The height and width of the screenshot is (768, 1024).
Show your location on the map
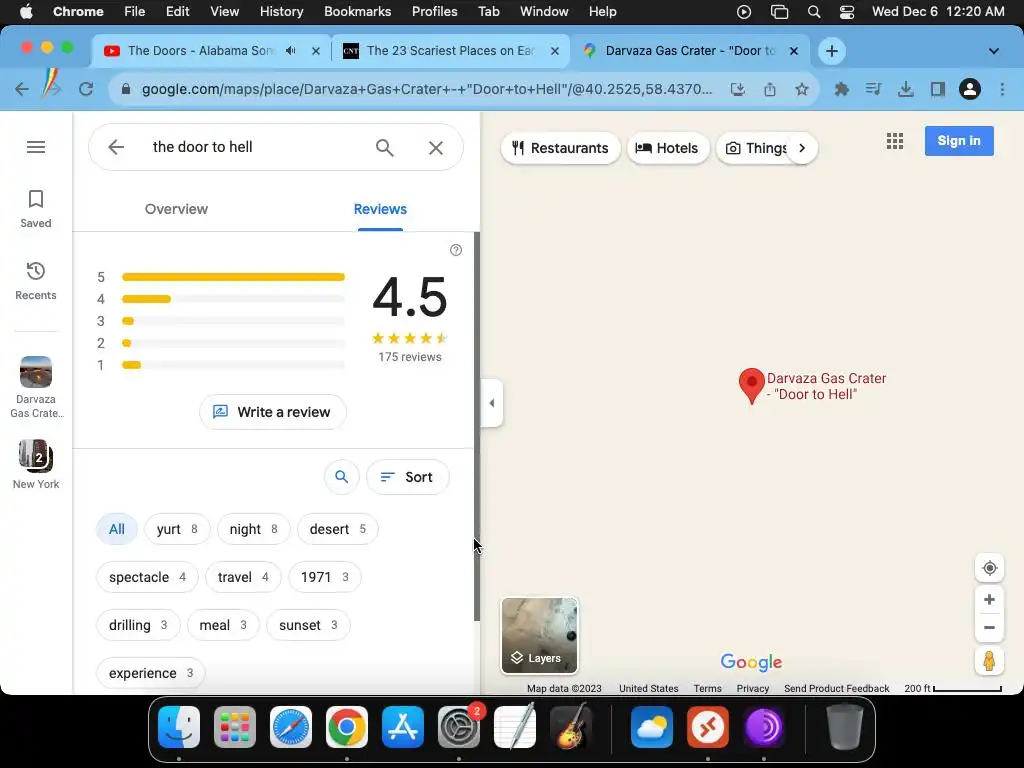pyautogui.click(x=989, y=568)
